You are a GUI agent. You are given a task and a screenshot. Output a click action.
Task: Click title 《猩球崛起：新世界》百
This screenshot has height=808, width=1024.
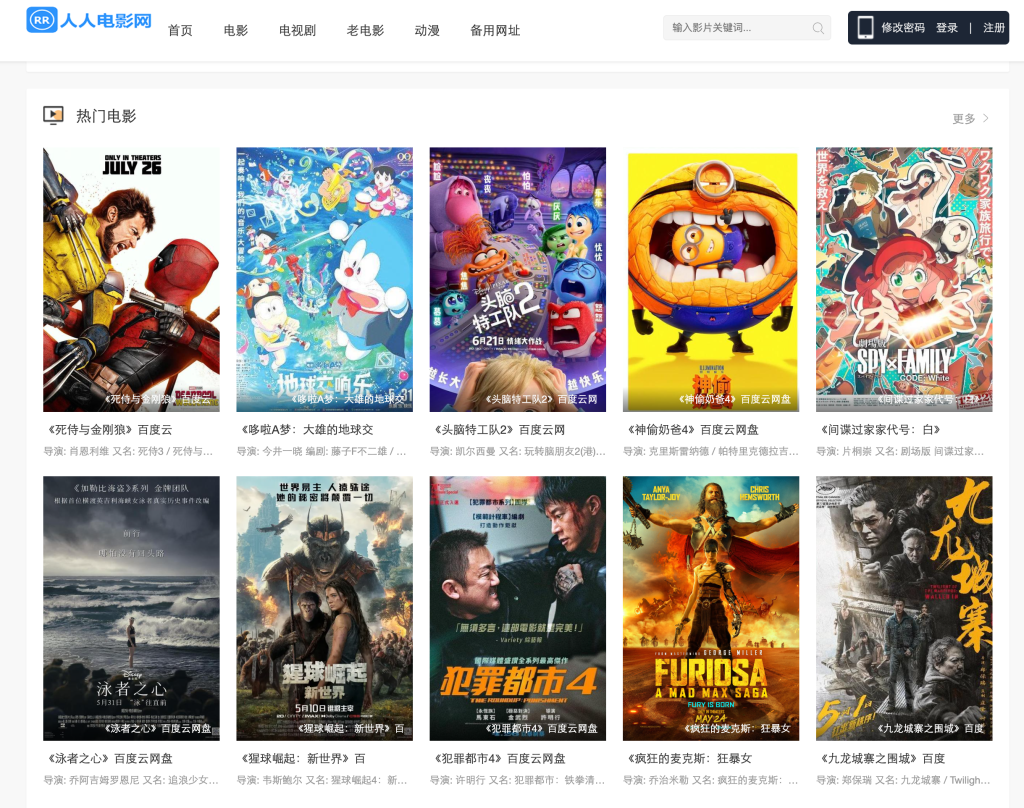[301, 758]
